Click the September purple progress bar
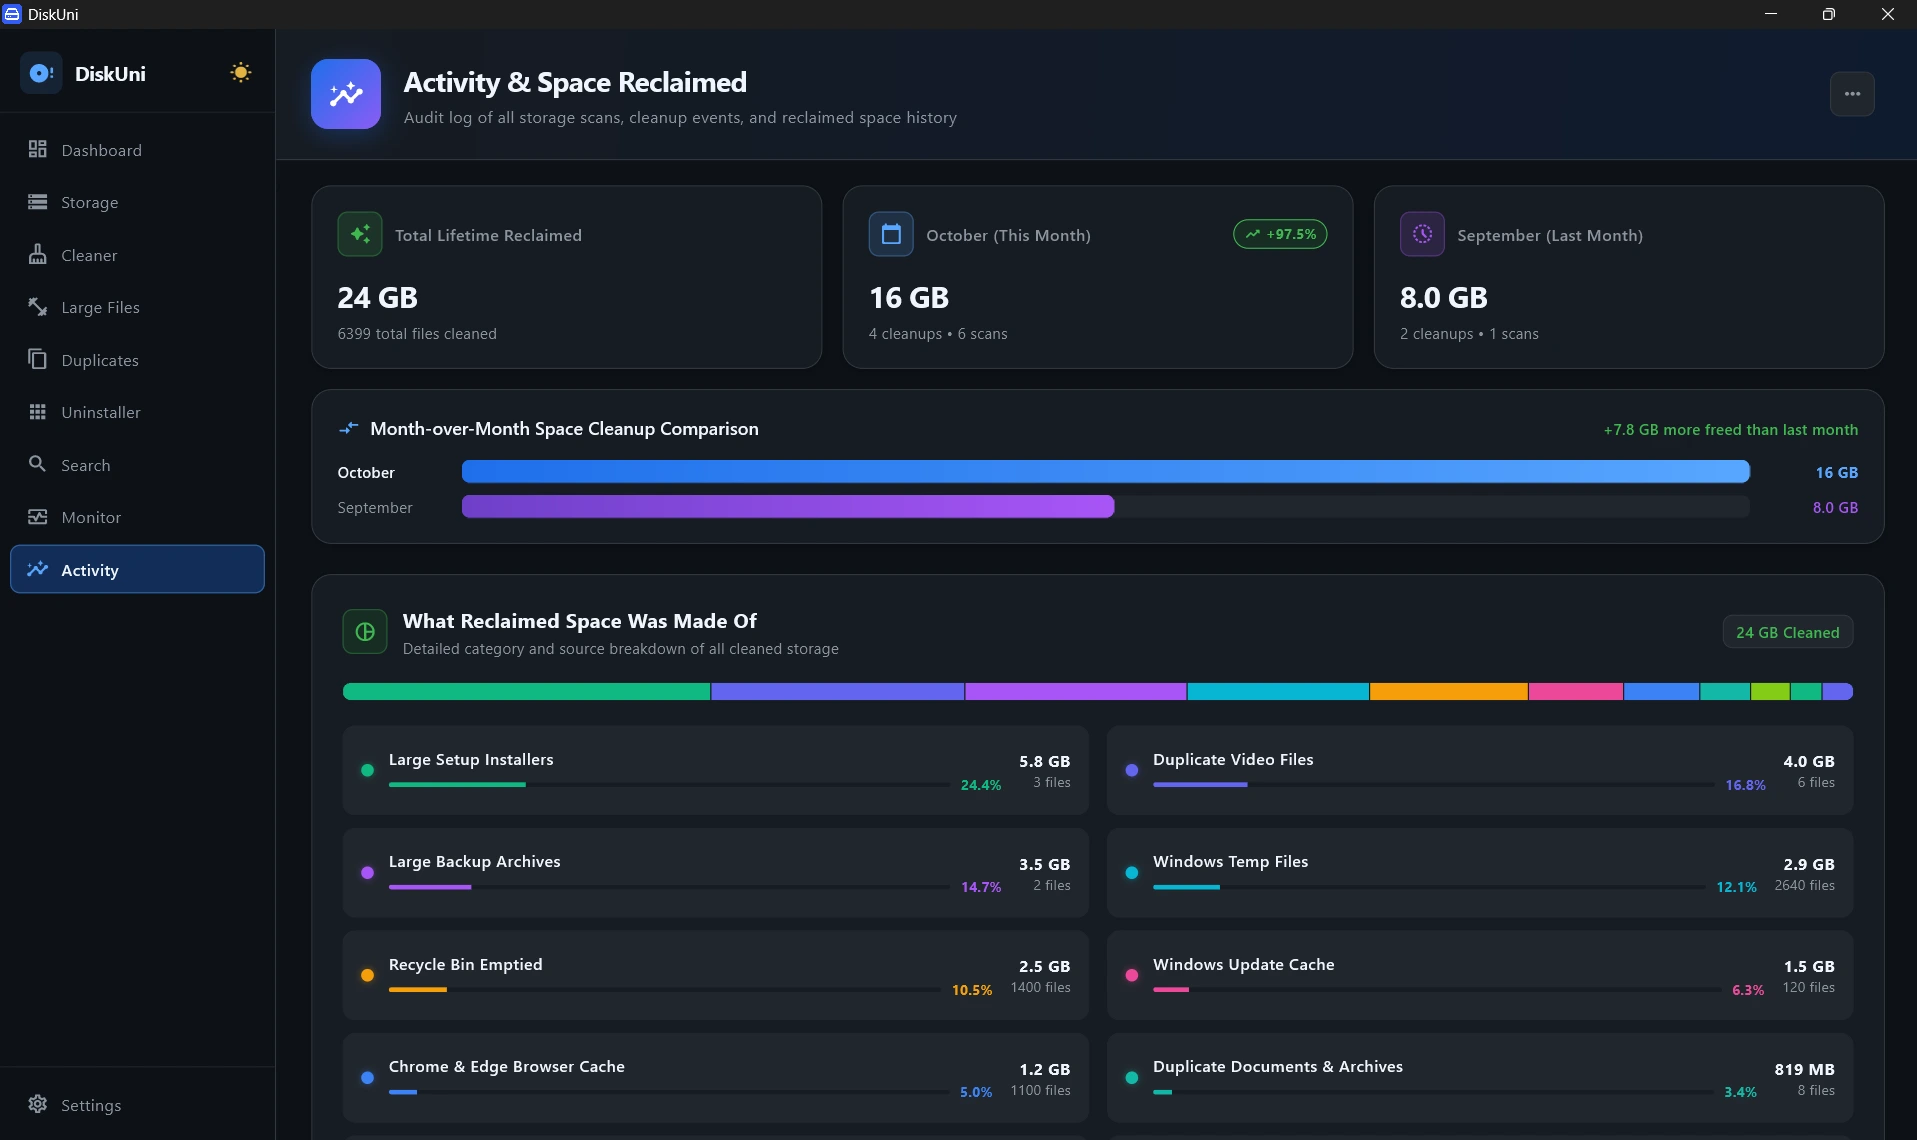Image resolution: width=1917 pixels, height=1140 pixels. [788, 507]
